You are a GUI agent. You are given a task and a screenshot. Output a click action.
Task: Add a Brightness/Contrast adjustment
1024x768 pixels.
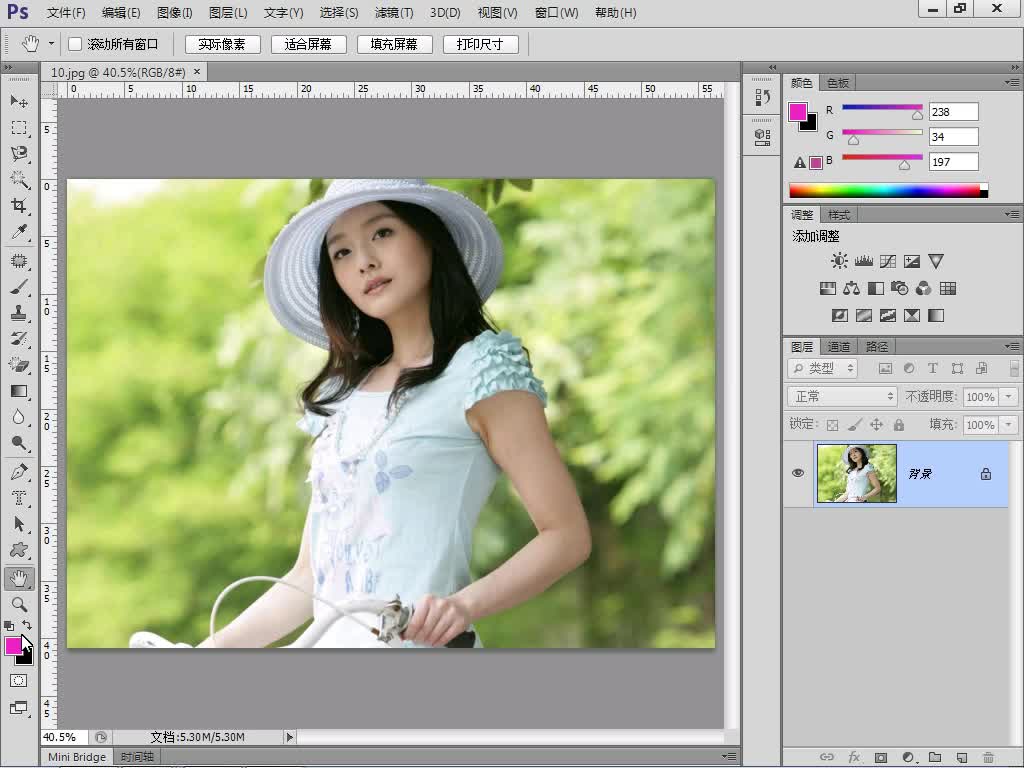coord(839,261)
